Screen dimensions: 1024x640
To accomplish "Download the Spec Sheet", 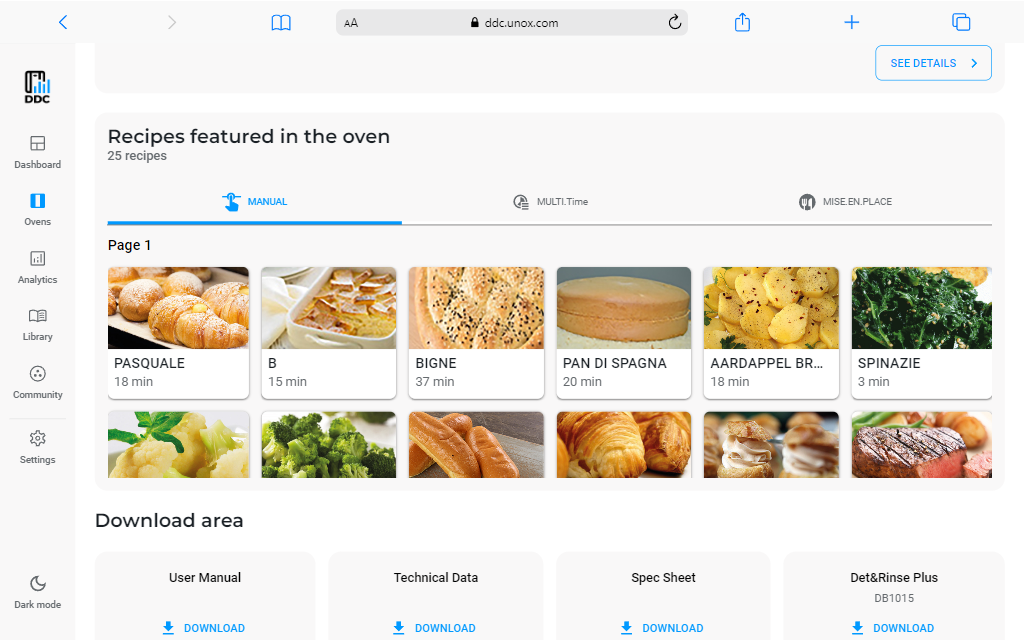I will point(662,627).
